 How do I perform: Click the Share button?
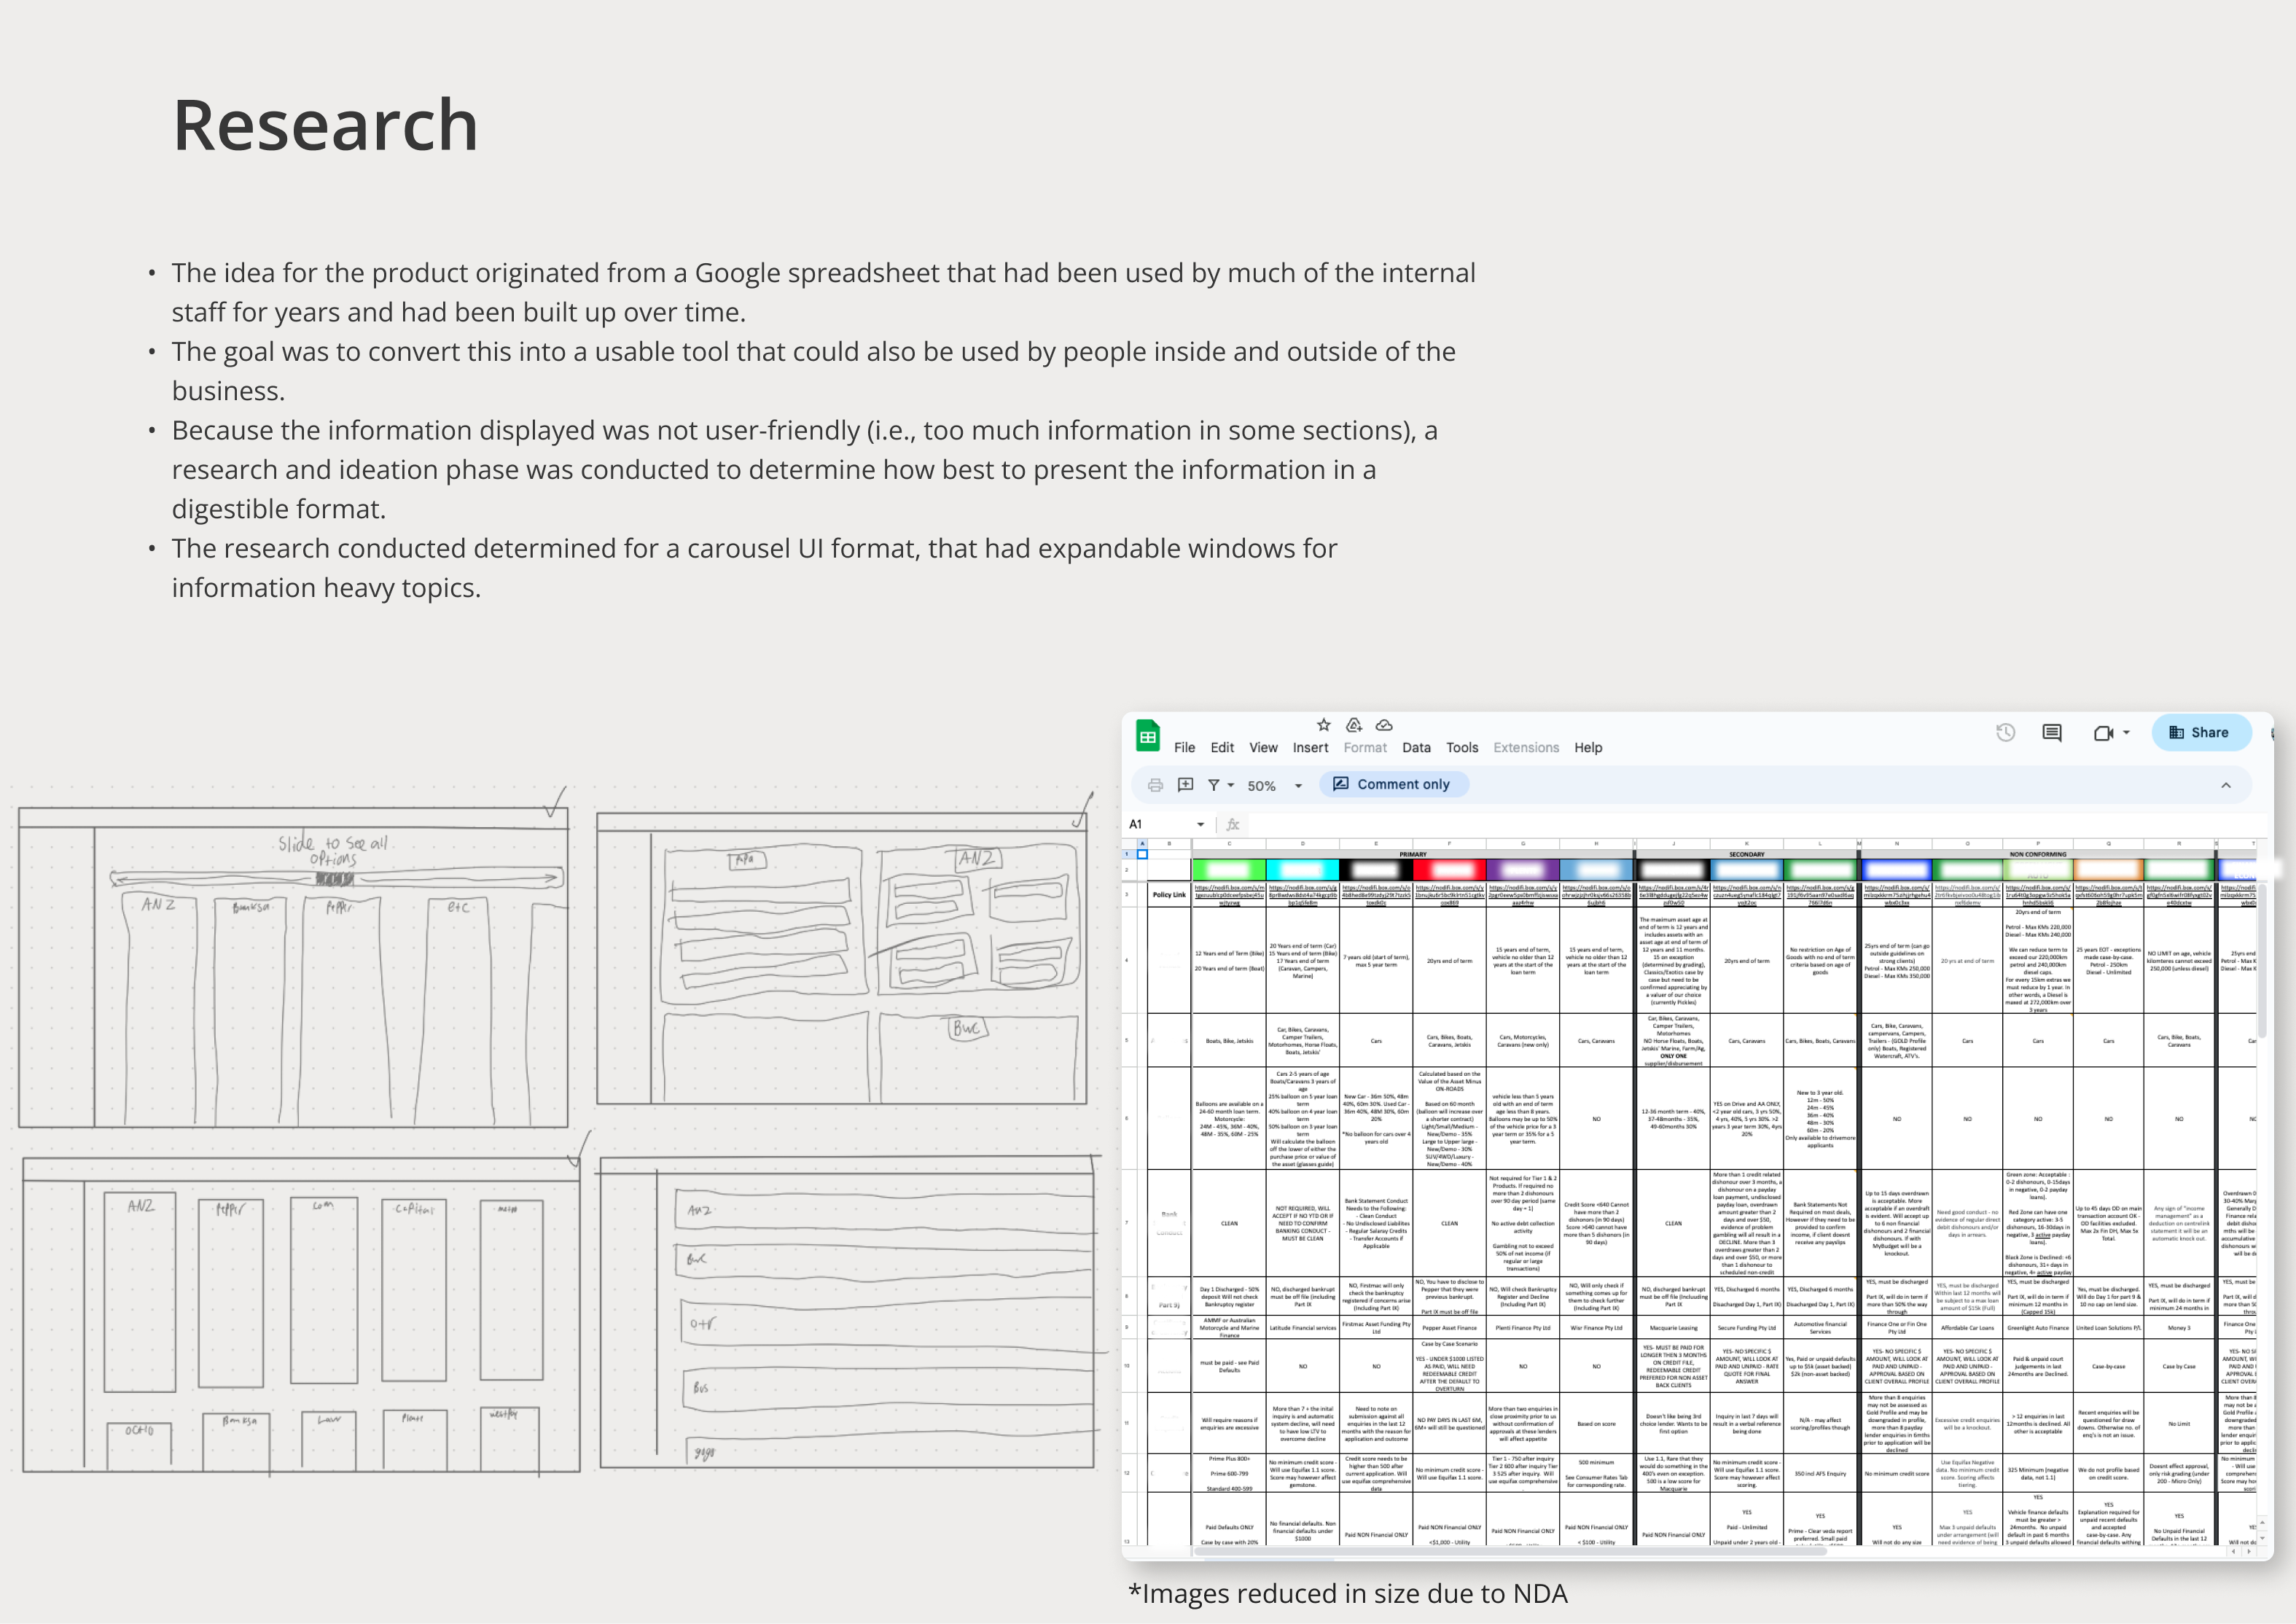pyautogui.click(x=2200, y=733)
